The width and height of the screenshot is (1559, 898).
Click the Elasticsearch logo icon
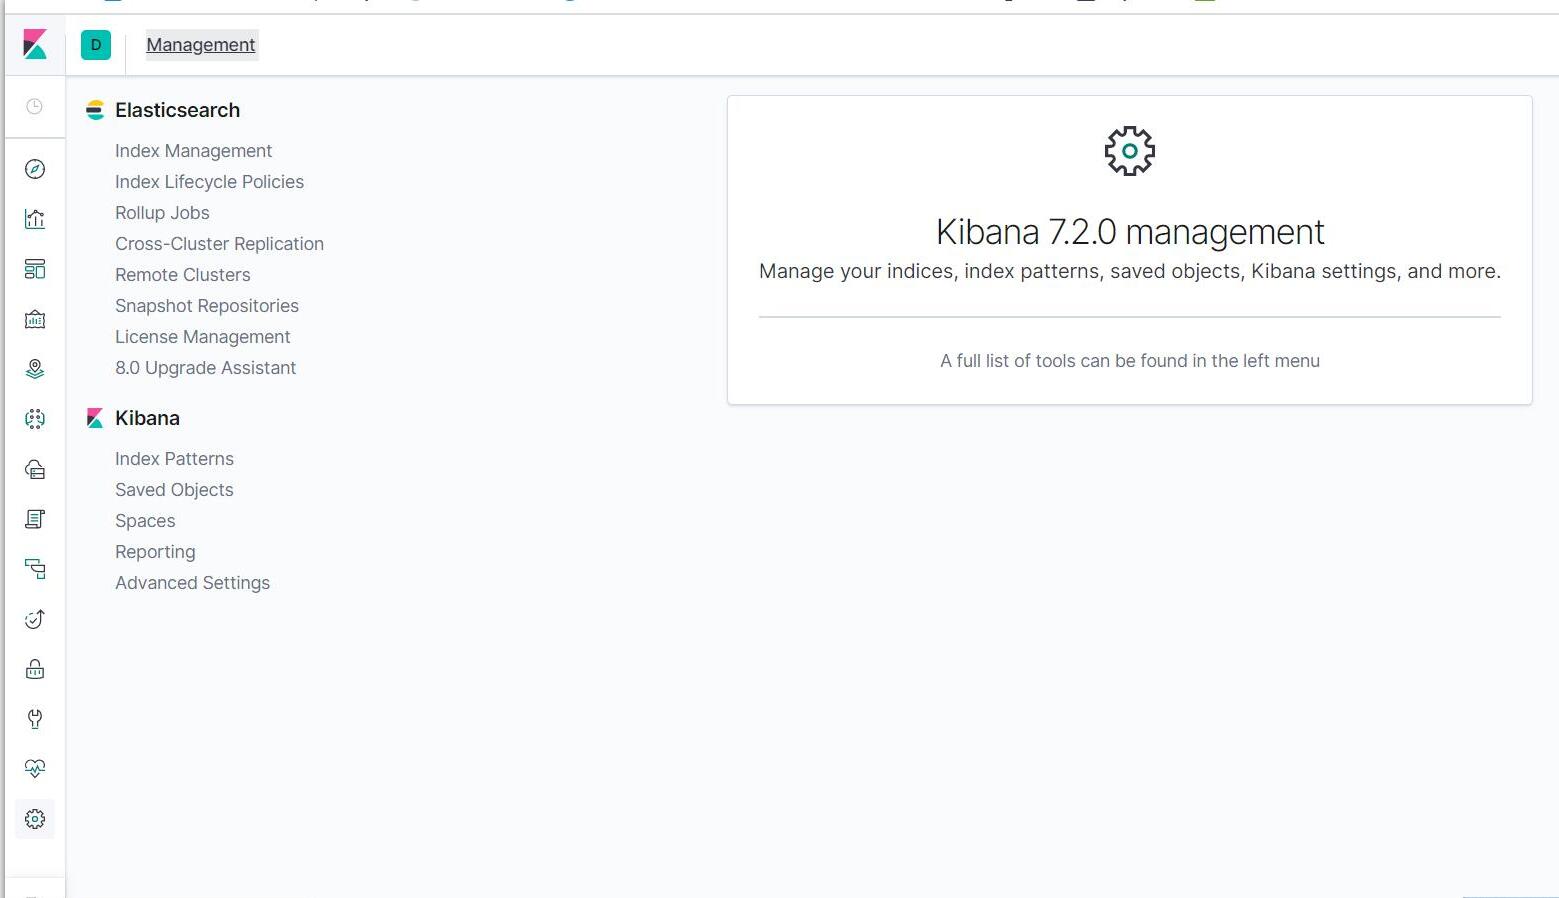coord(95,110)
